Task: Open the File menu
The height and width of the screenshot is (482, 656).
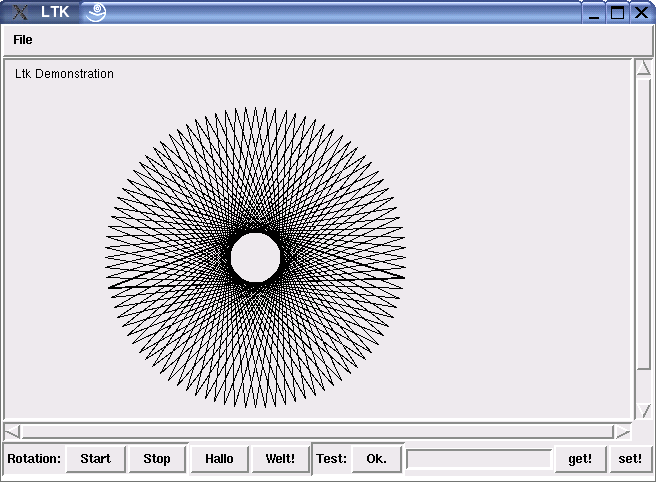Action: (22, 40)
